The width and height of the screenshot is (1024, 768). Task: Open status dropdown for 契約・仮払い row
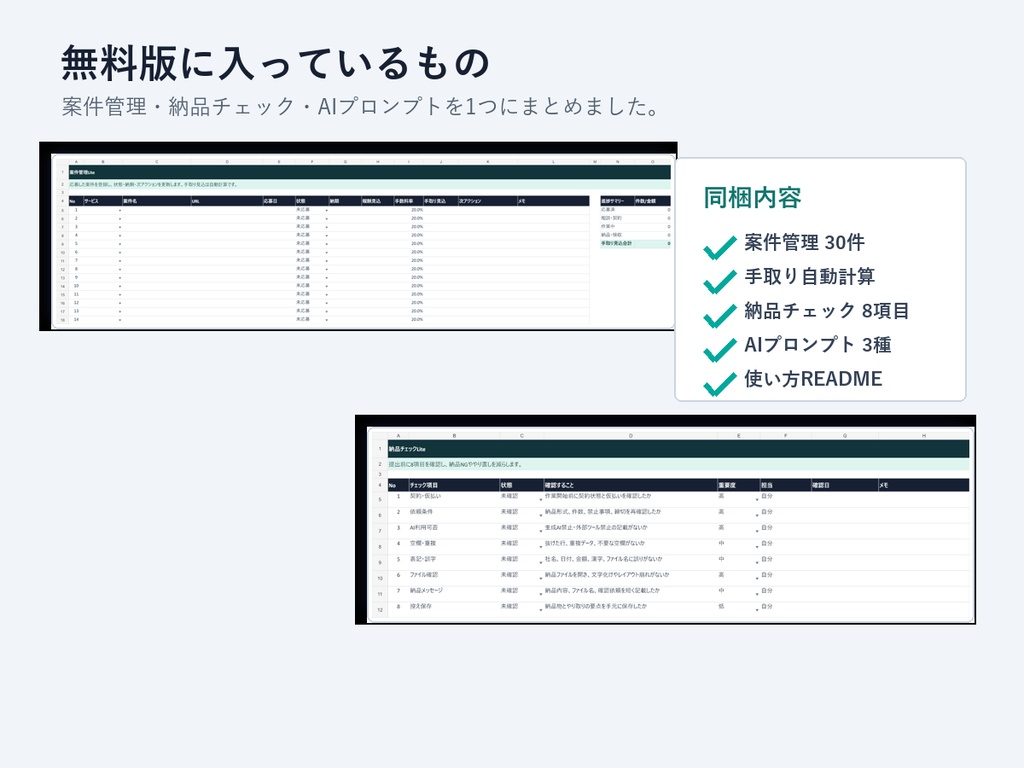[x=541, y=498]
